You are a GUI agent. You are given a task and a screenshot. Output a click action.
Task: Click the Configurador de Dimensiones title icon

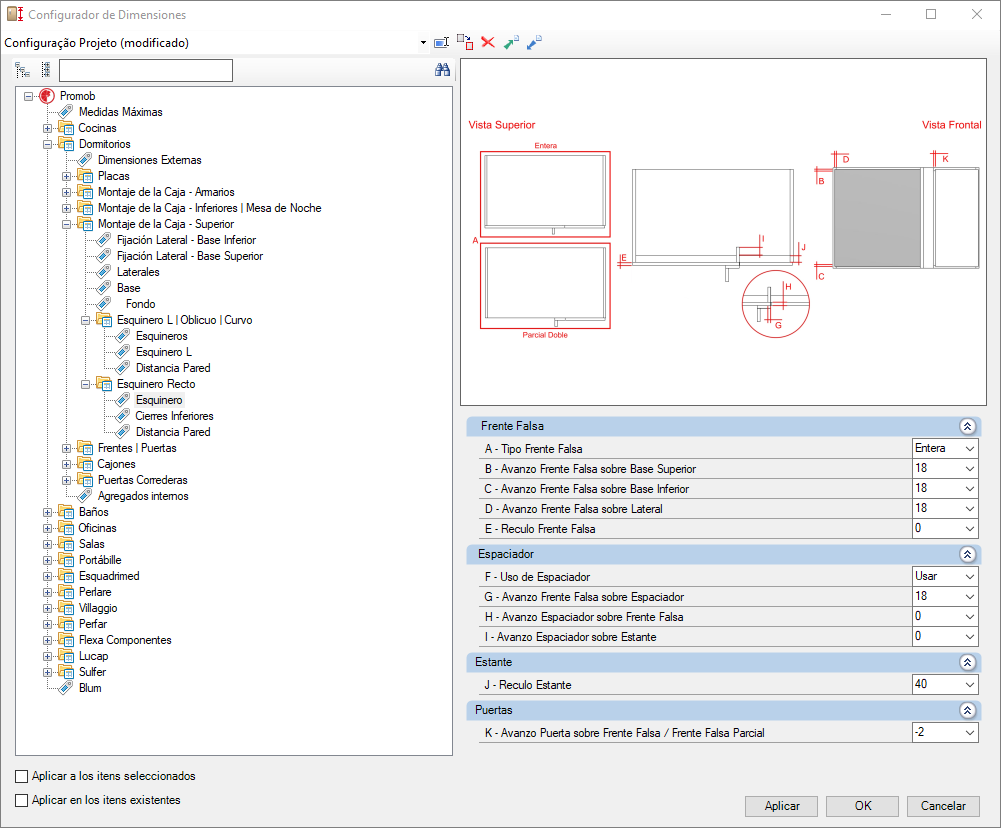[15, 14]
